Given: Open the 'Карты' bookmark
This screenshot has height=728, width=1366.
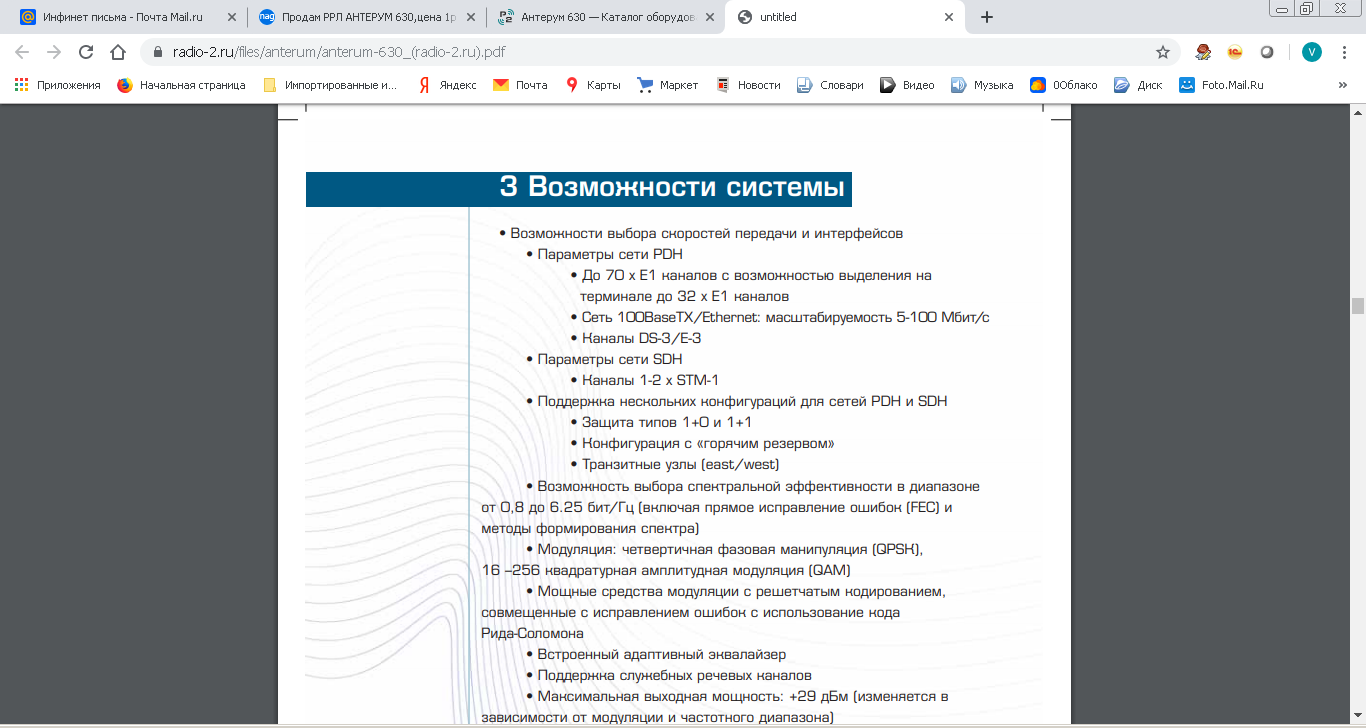Looking at the screenshot, I should point(593,85).
